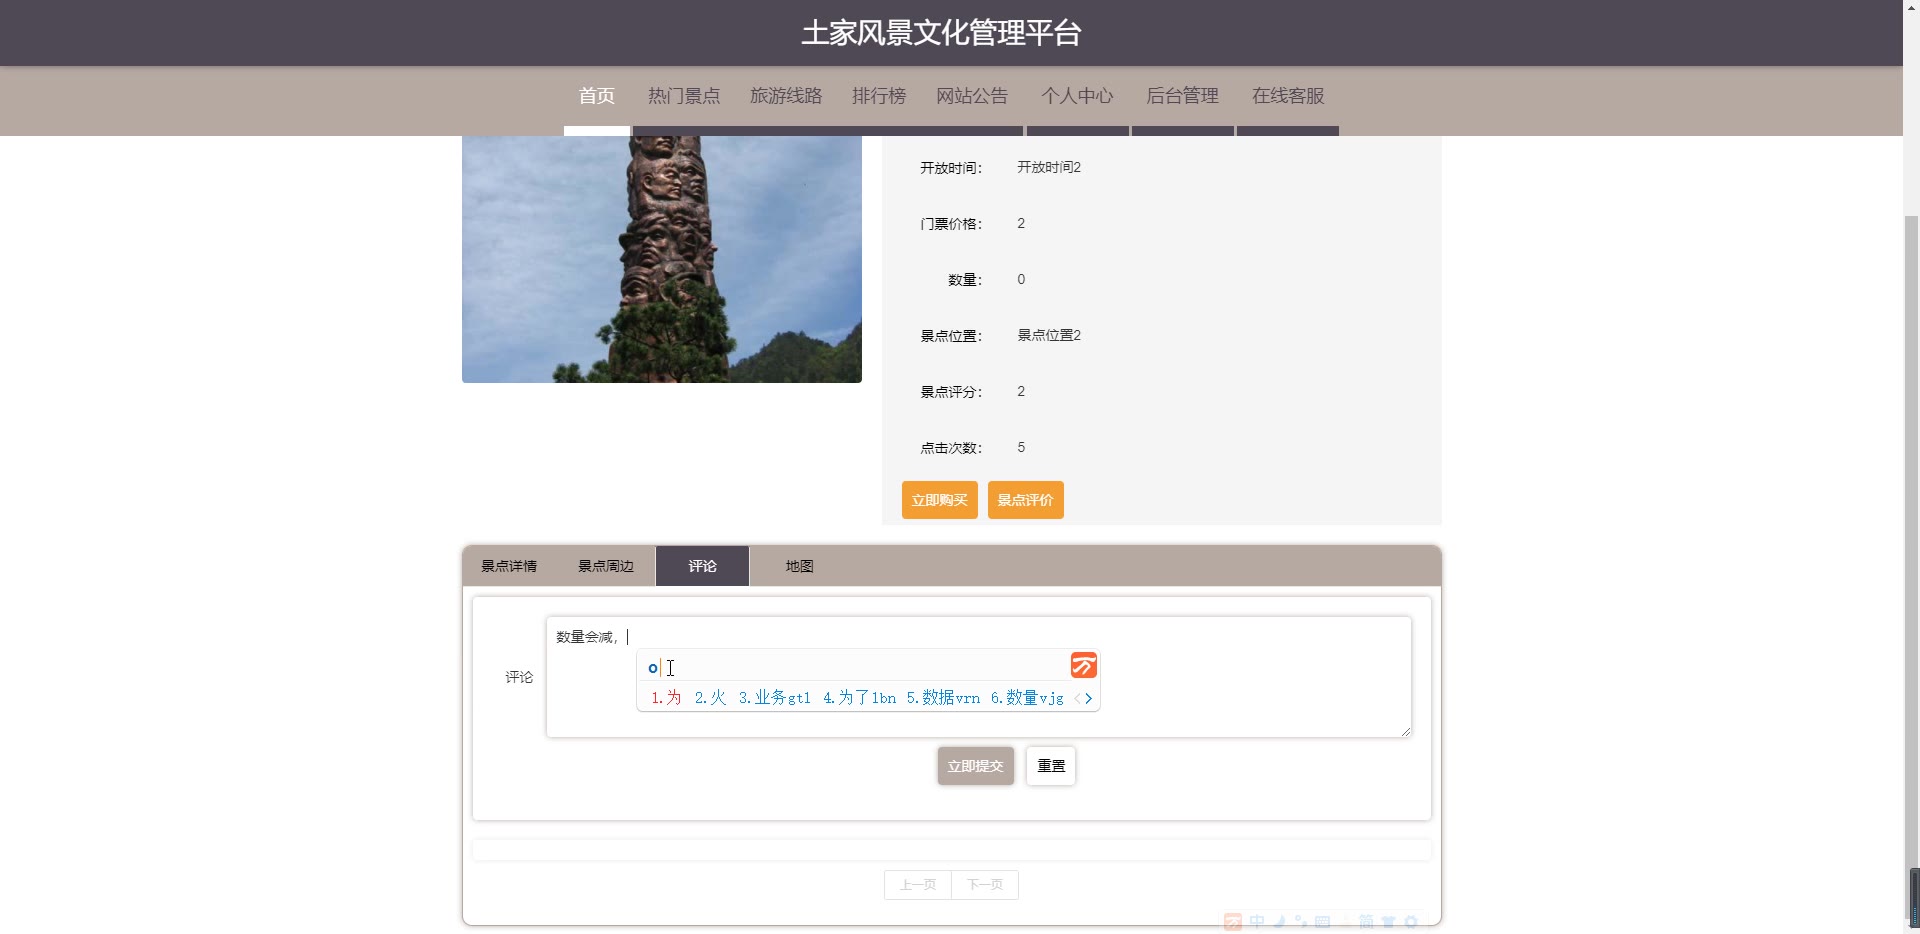Click the 下一页 pagination button

point(985,885)
